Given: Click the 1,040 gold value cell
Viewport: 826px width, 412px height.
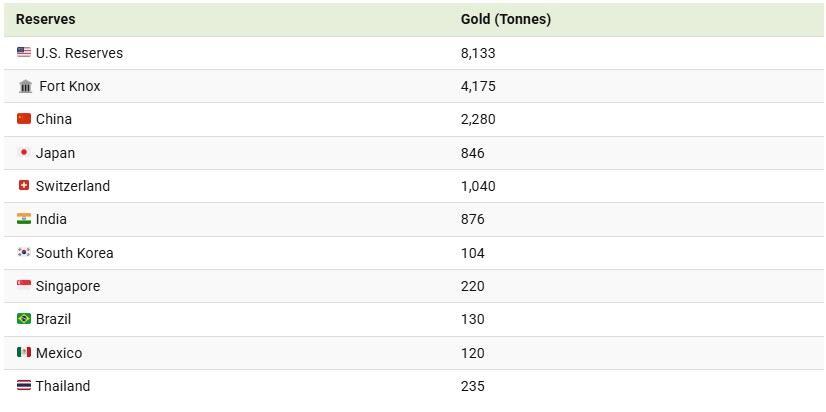Looking at the screenshot, I should click(x=478, y=186).
